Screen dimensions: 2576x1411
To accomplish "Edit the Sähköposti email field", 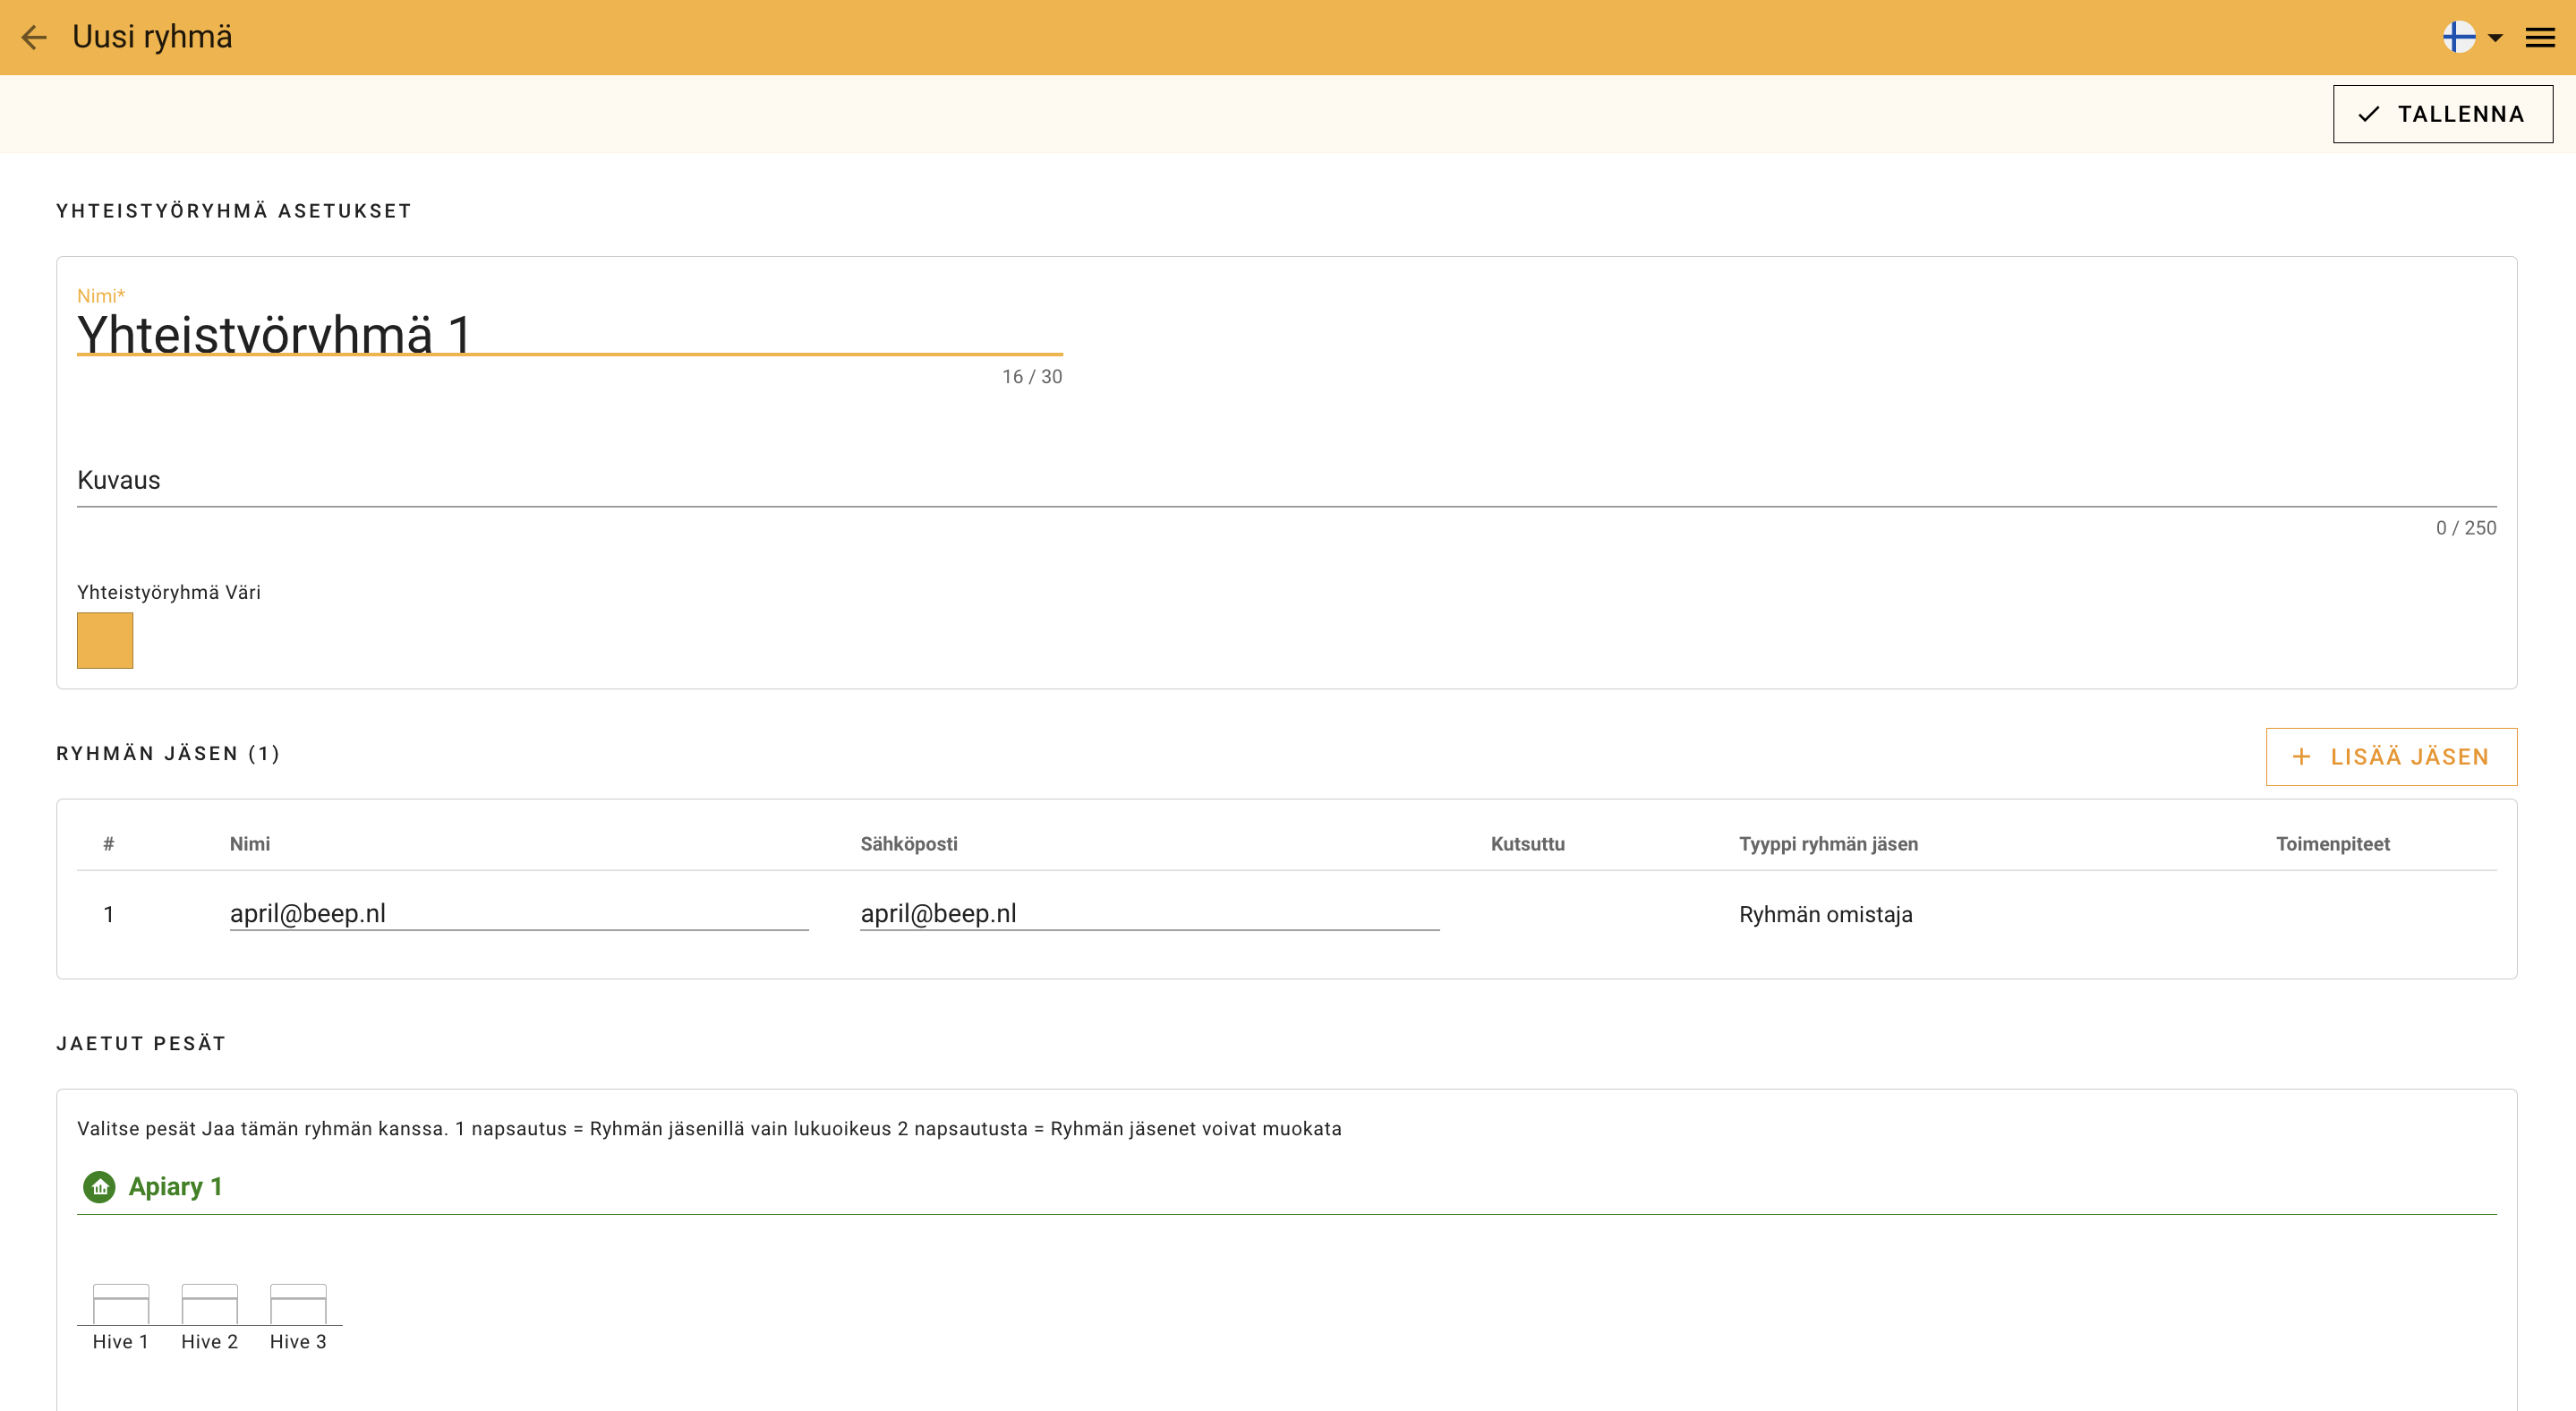I will [x=1149, y=913].
